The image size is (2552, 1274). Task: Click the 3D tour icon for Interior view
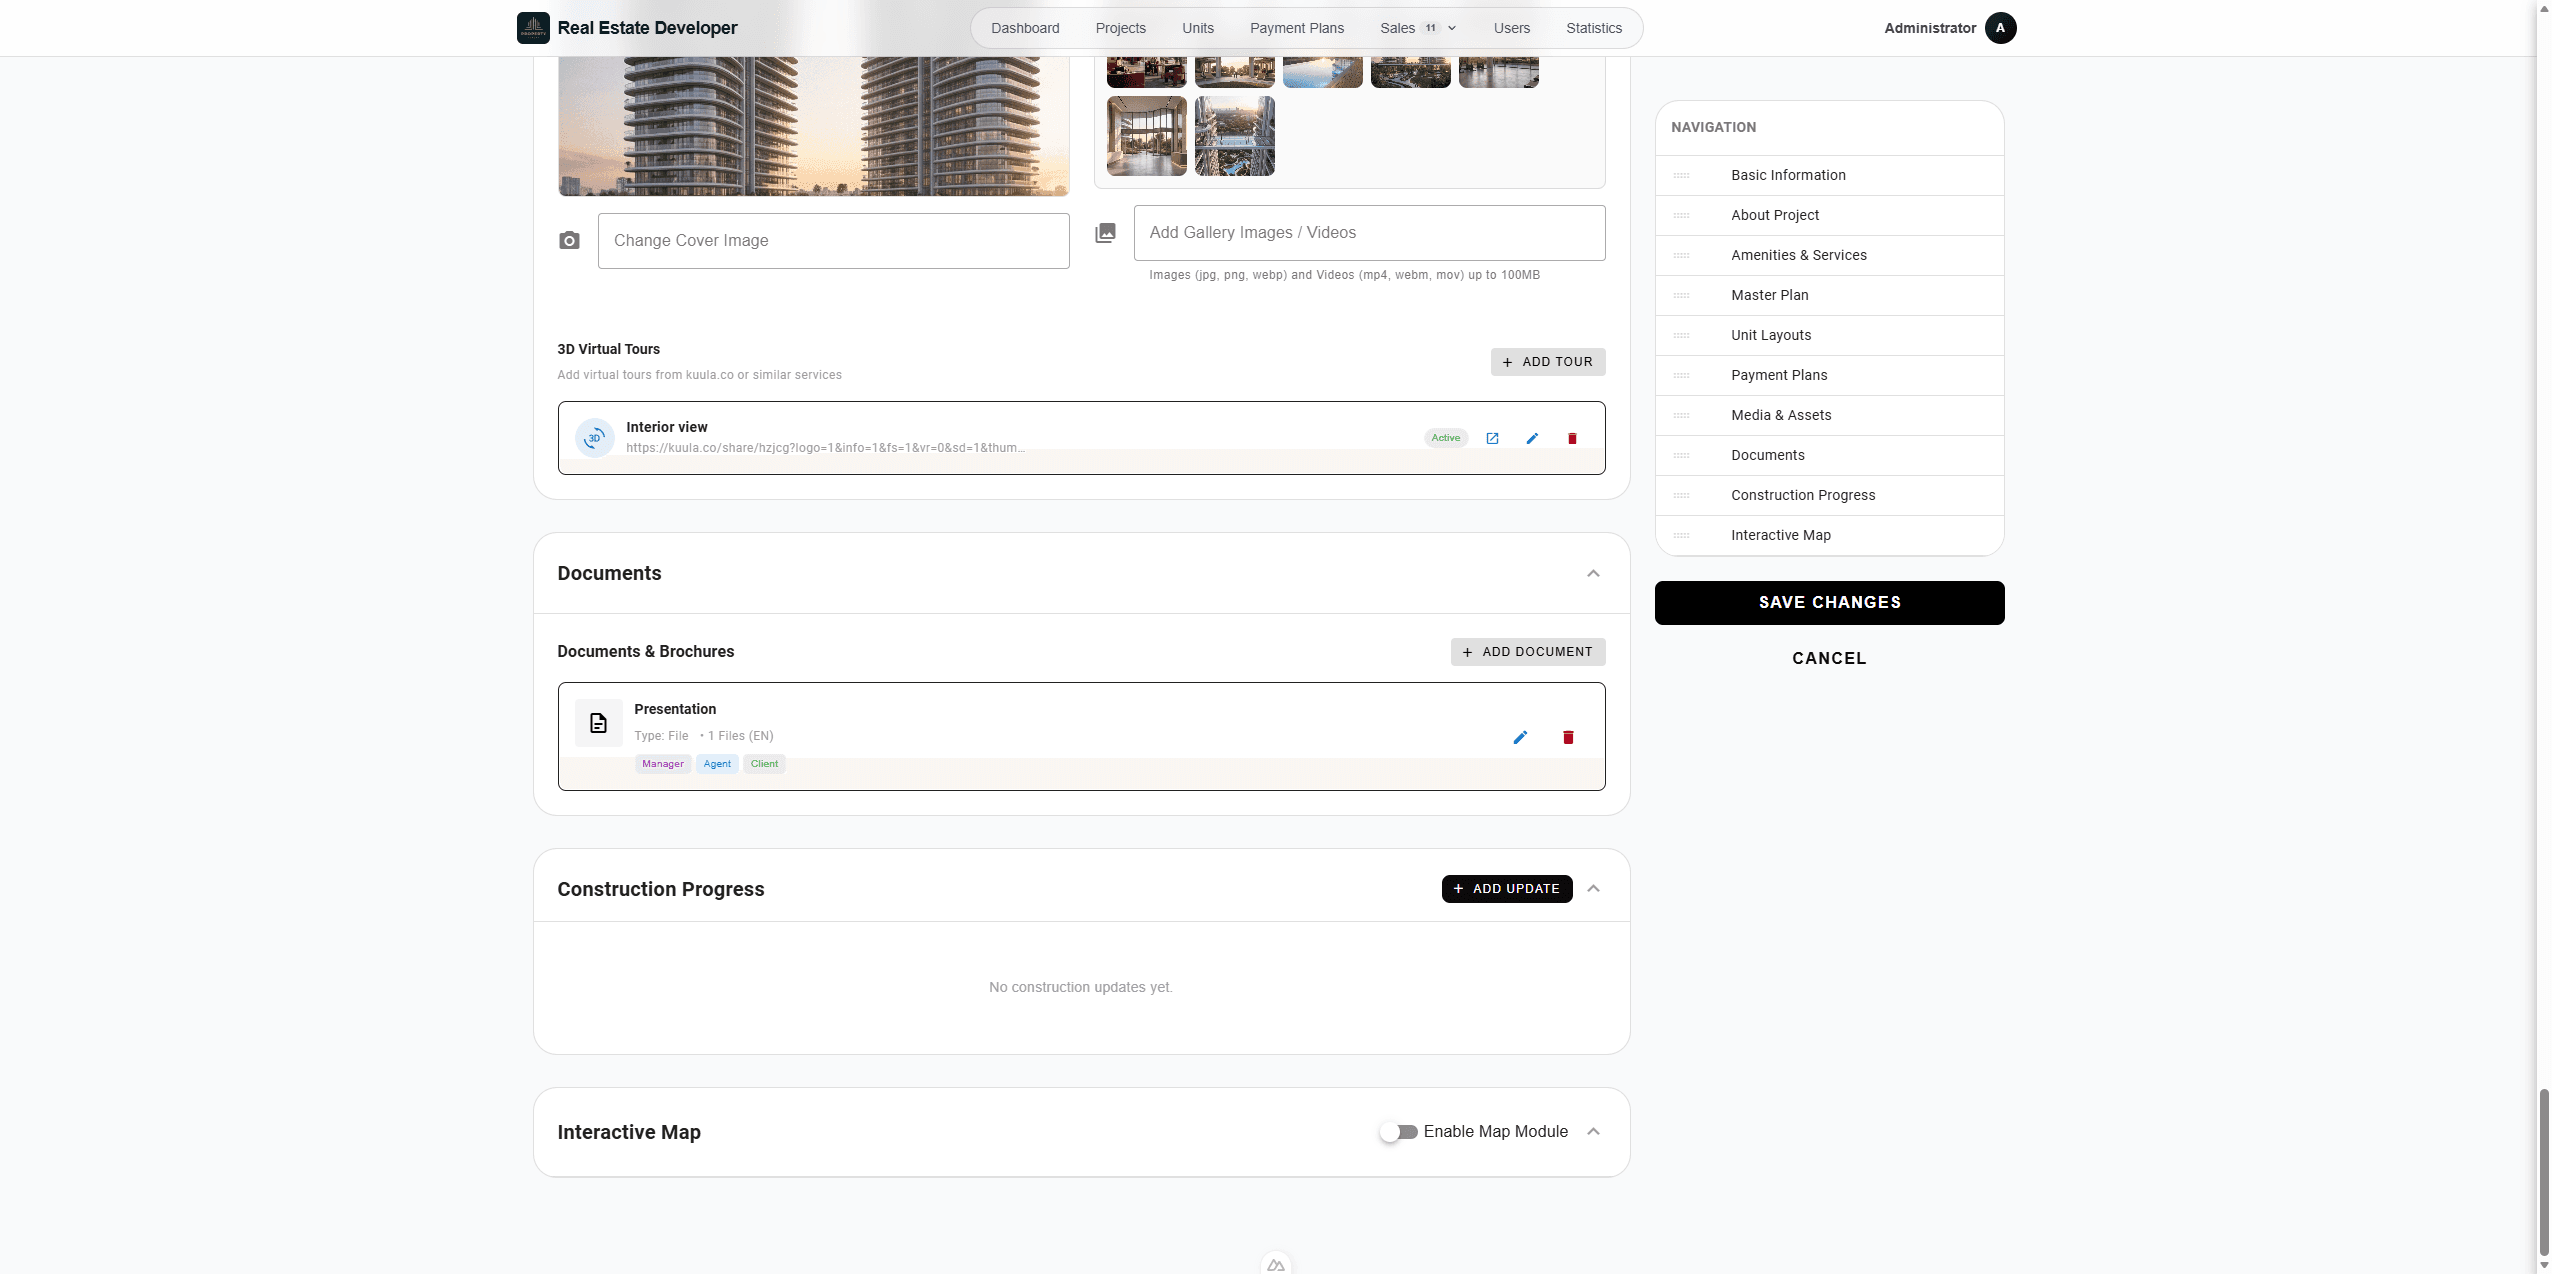click(595, 438)
